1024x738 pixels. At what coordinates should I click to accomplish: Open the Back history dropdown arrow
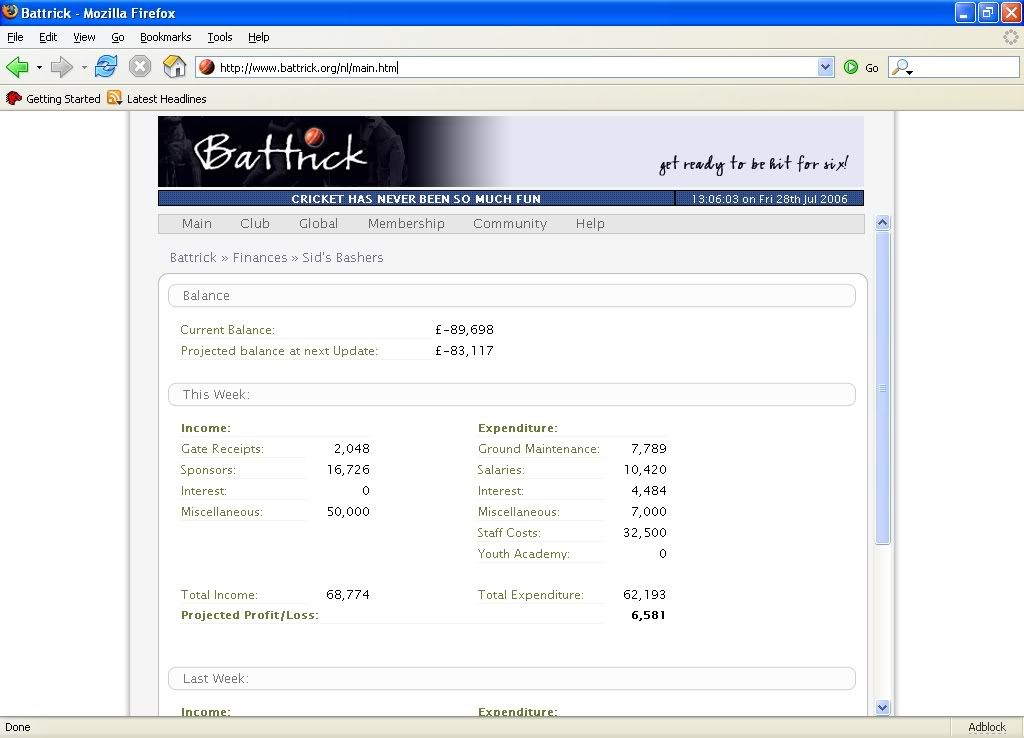tap(39, 67)
